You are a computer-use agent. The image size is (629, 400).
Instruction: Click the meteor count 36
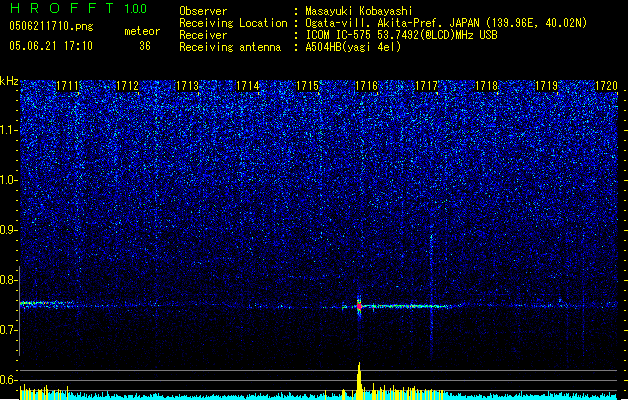point(145,46)
